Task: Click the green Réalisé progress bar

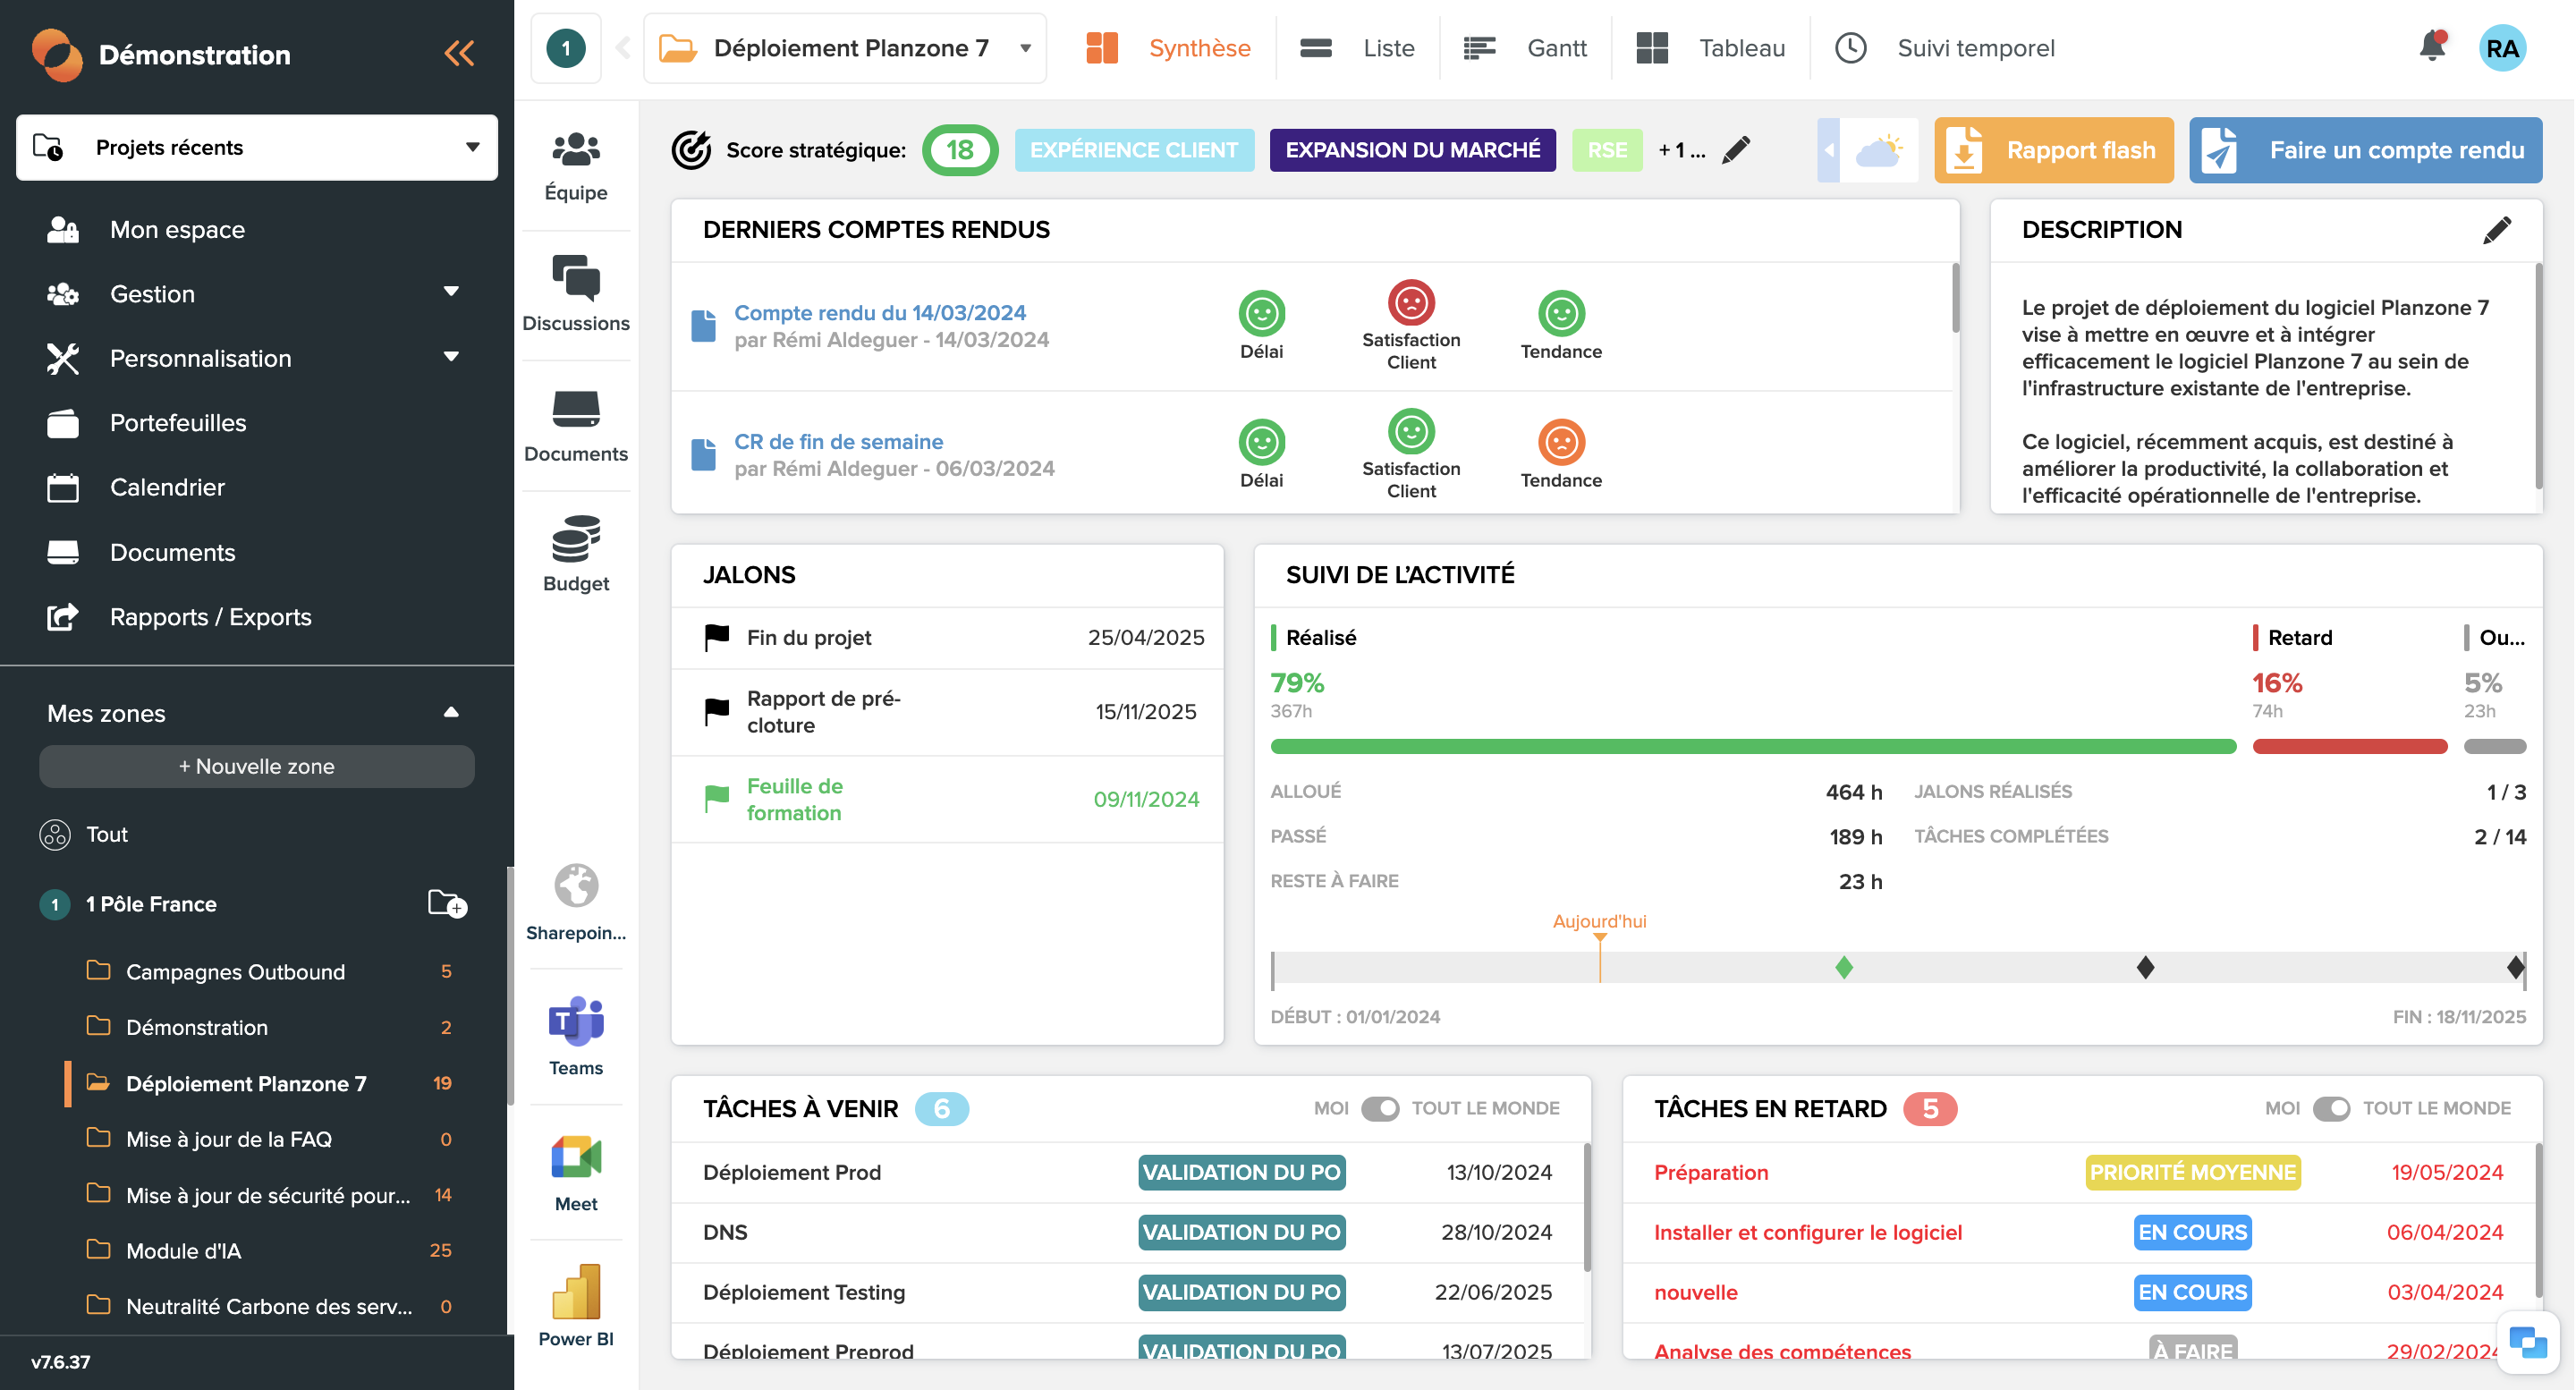Action: pos(1753,747)
